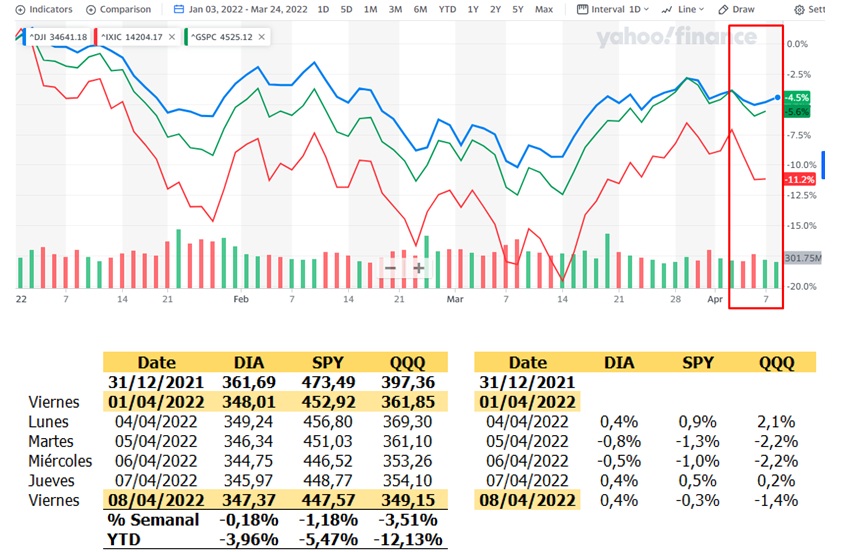
Task: Click the Apr label on time axis
Action: [x=715, y=299]
